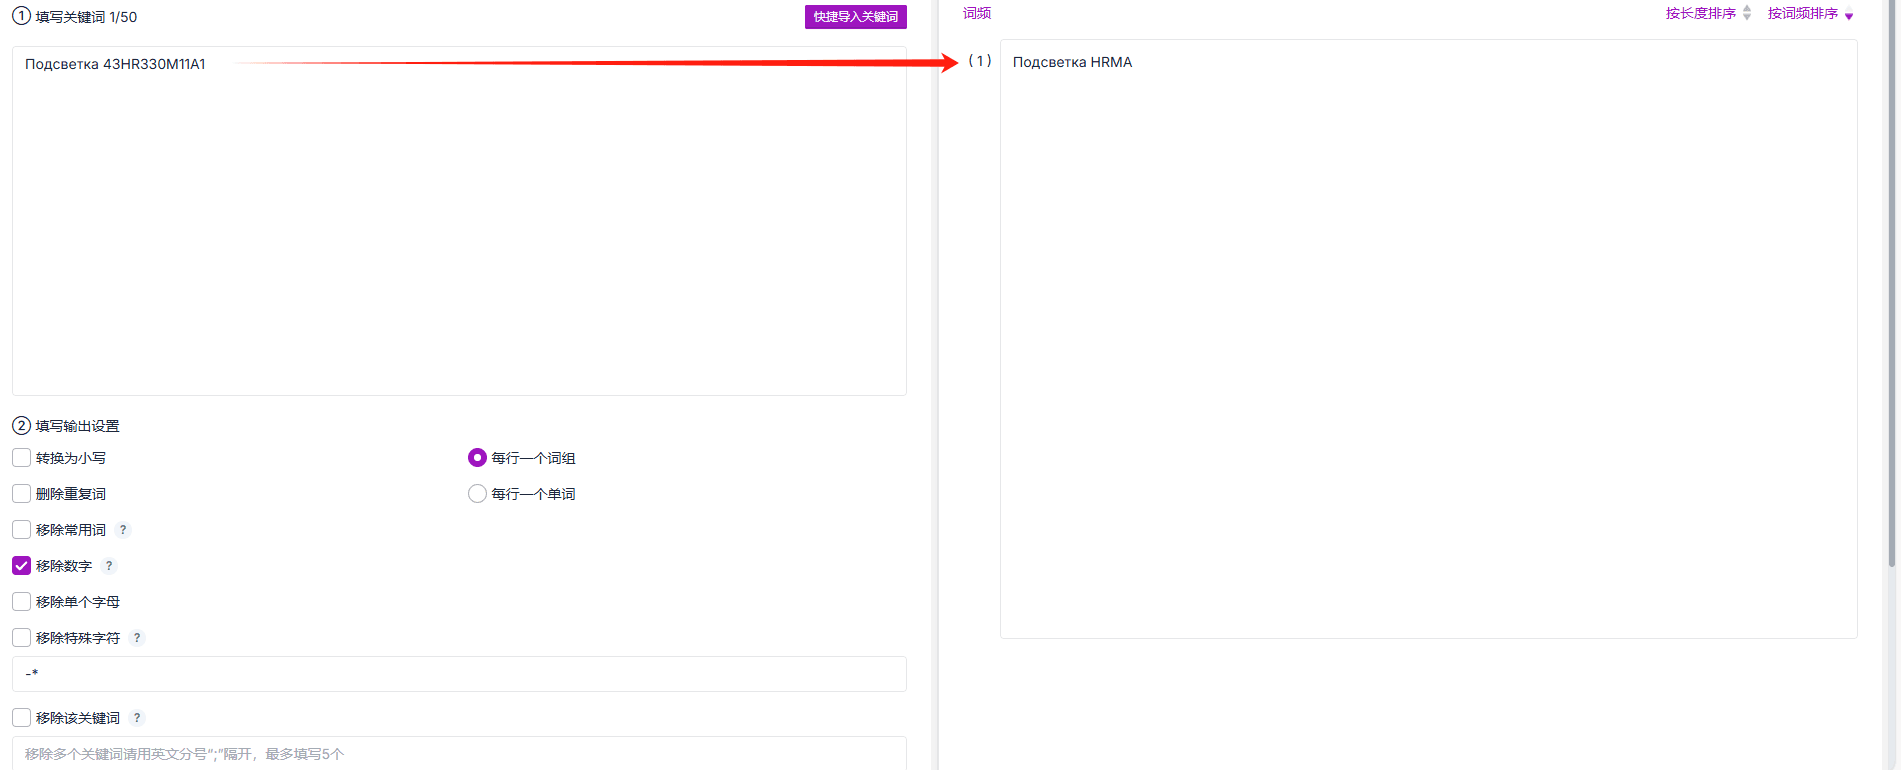The width and height of the screenshot is (1901, 770).
Task: Sort results by 按长度排序
Action: pos(1700,13)
